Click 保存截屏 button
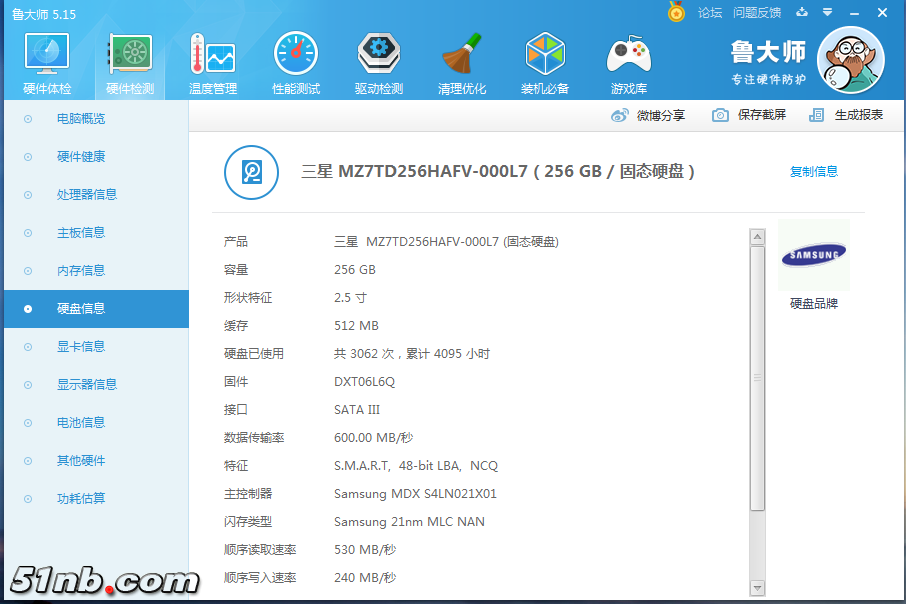 749,115
